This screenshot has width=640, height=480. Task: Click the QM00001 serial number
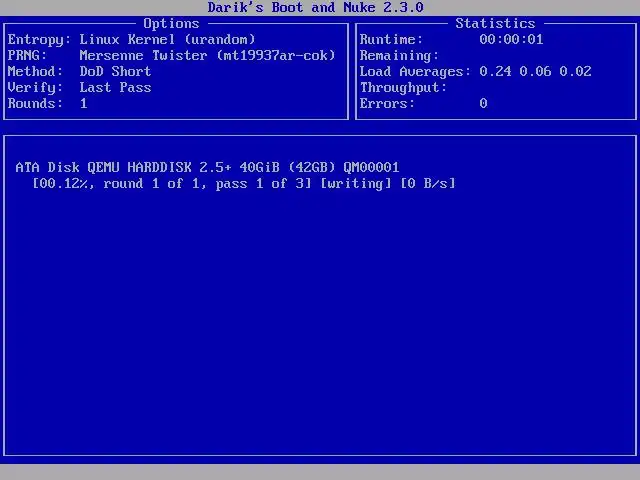(x=371, y=167)
